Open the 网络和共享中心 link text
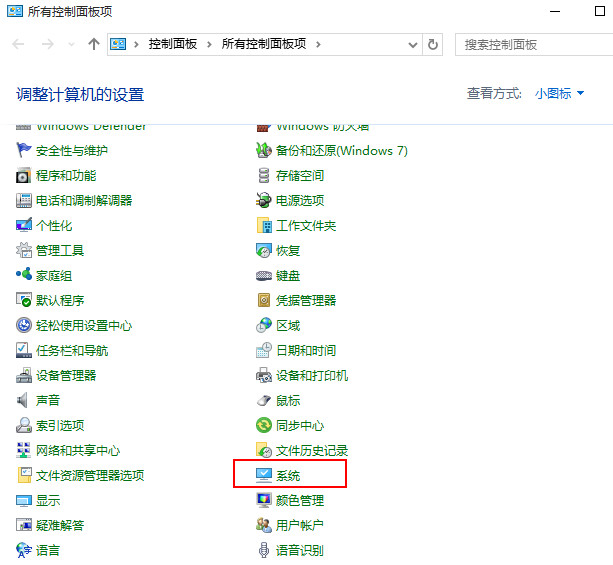Viewport: 613px width, 565px height. coord(78,451)
